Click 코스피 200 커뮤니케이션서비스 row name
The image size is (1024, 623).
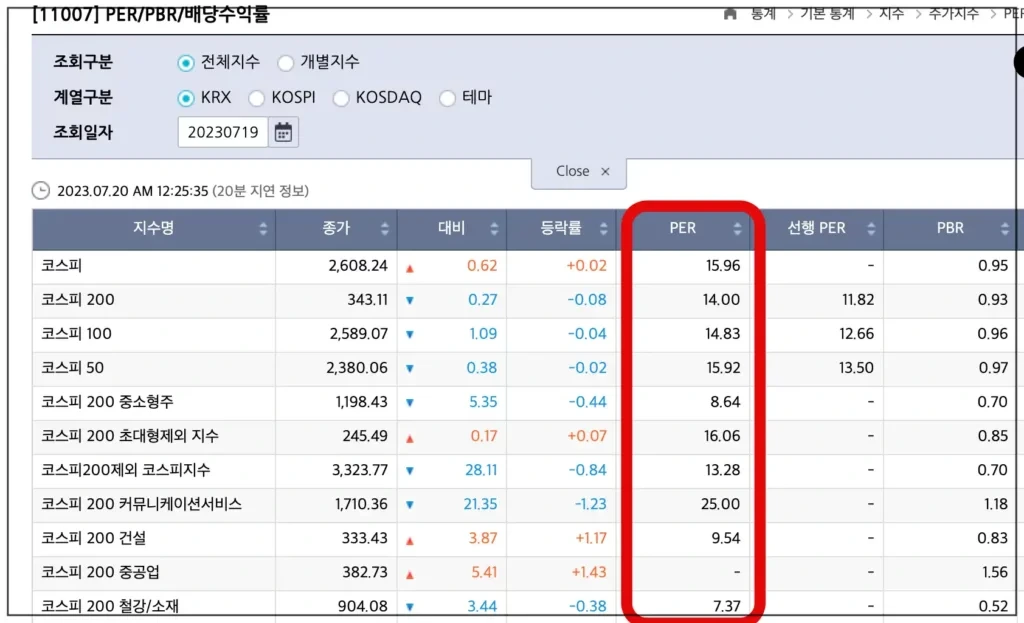tap(142, 504)
